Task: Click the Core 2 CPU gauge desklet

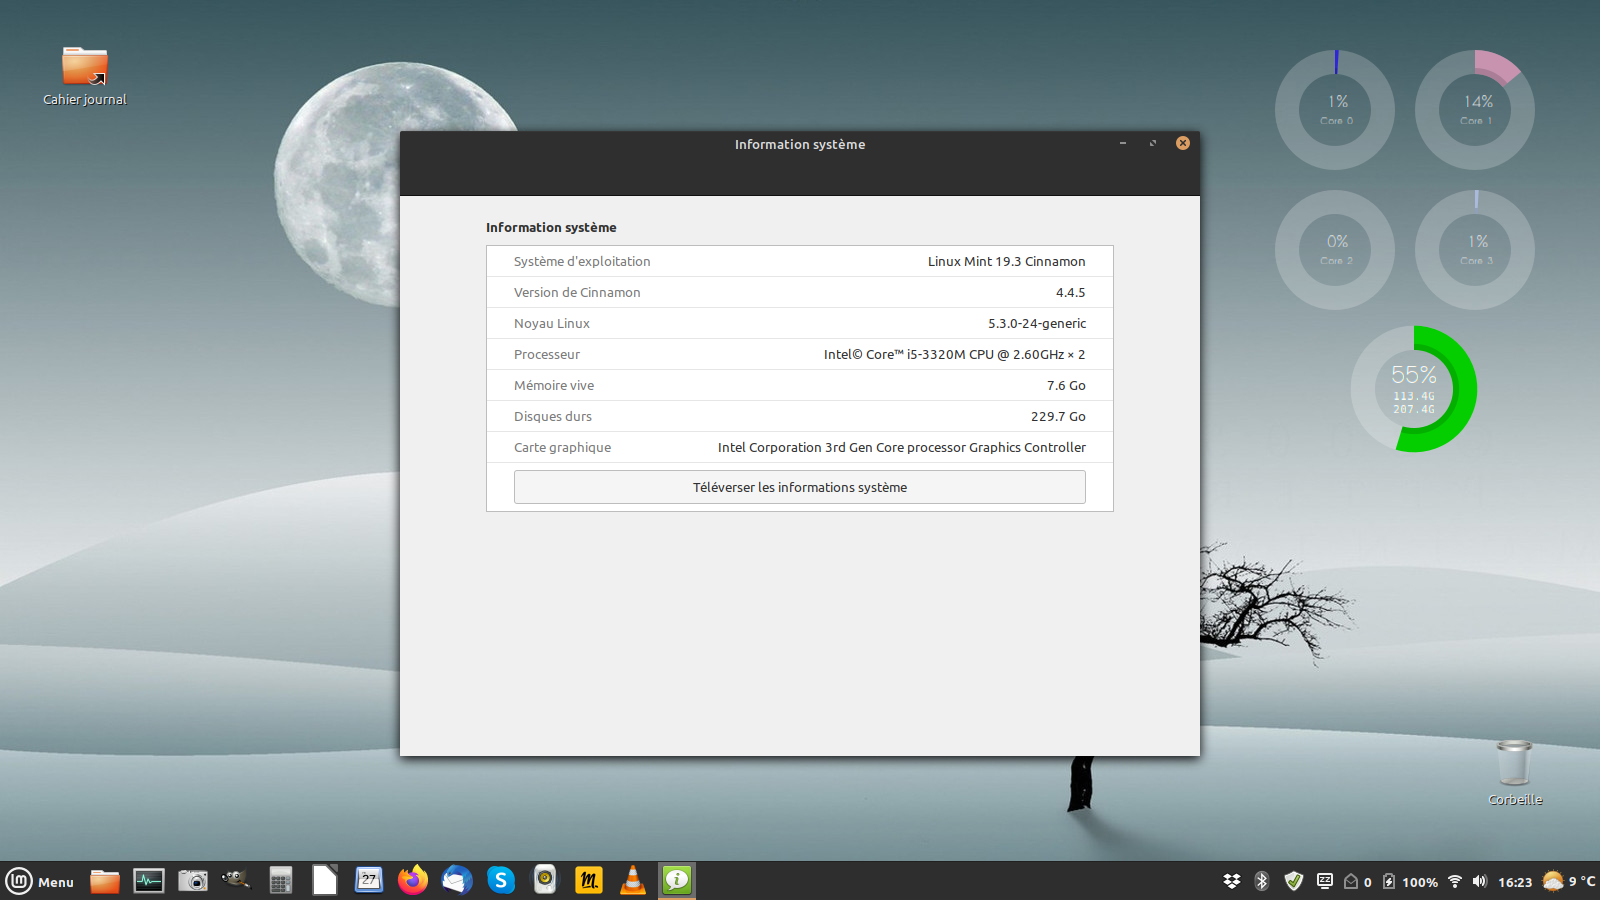Action: point(1335,250)
